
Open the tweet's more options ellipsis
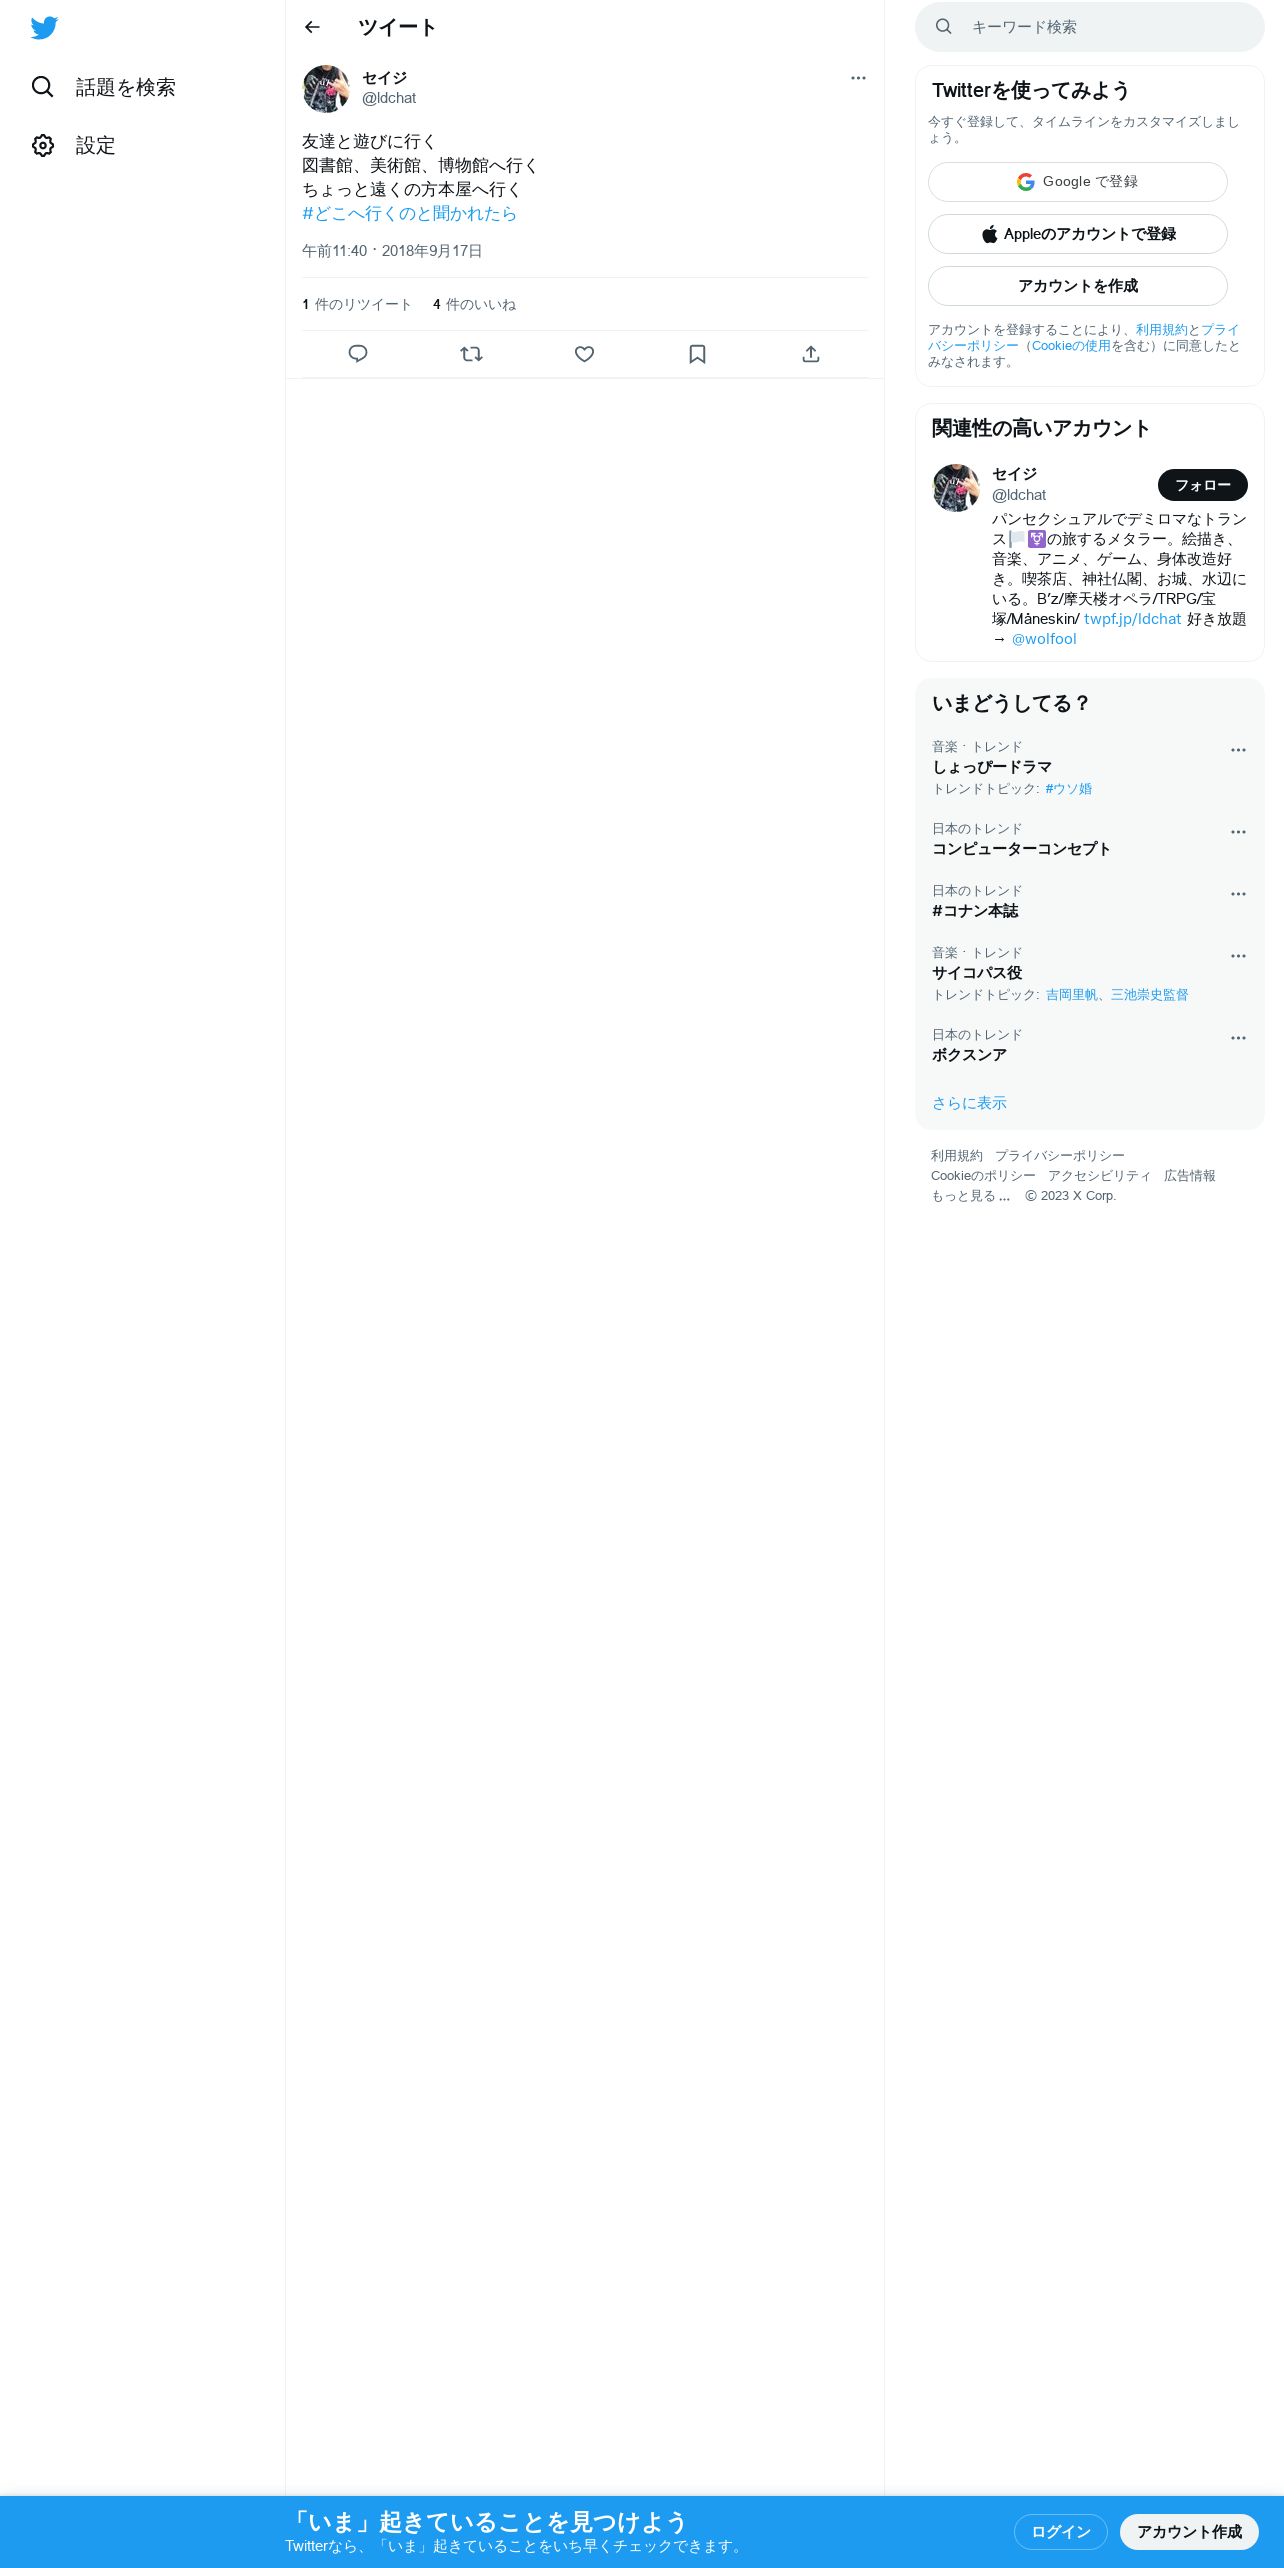point(858,78)
